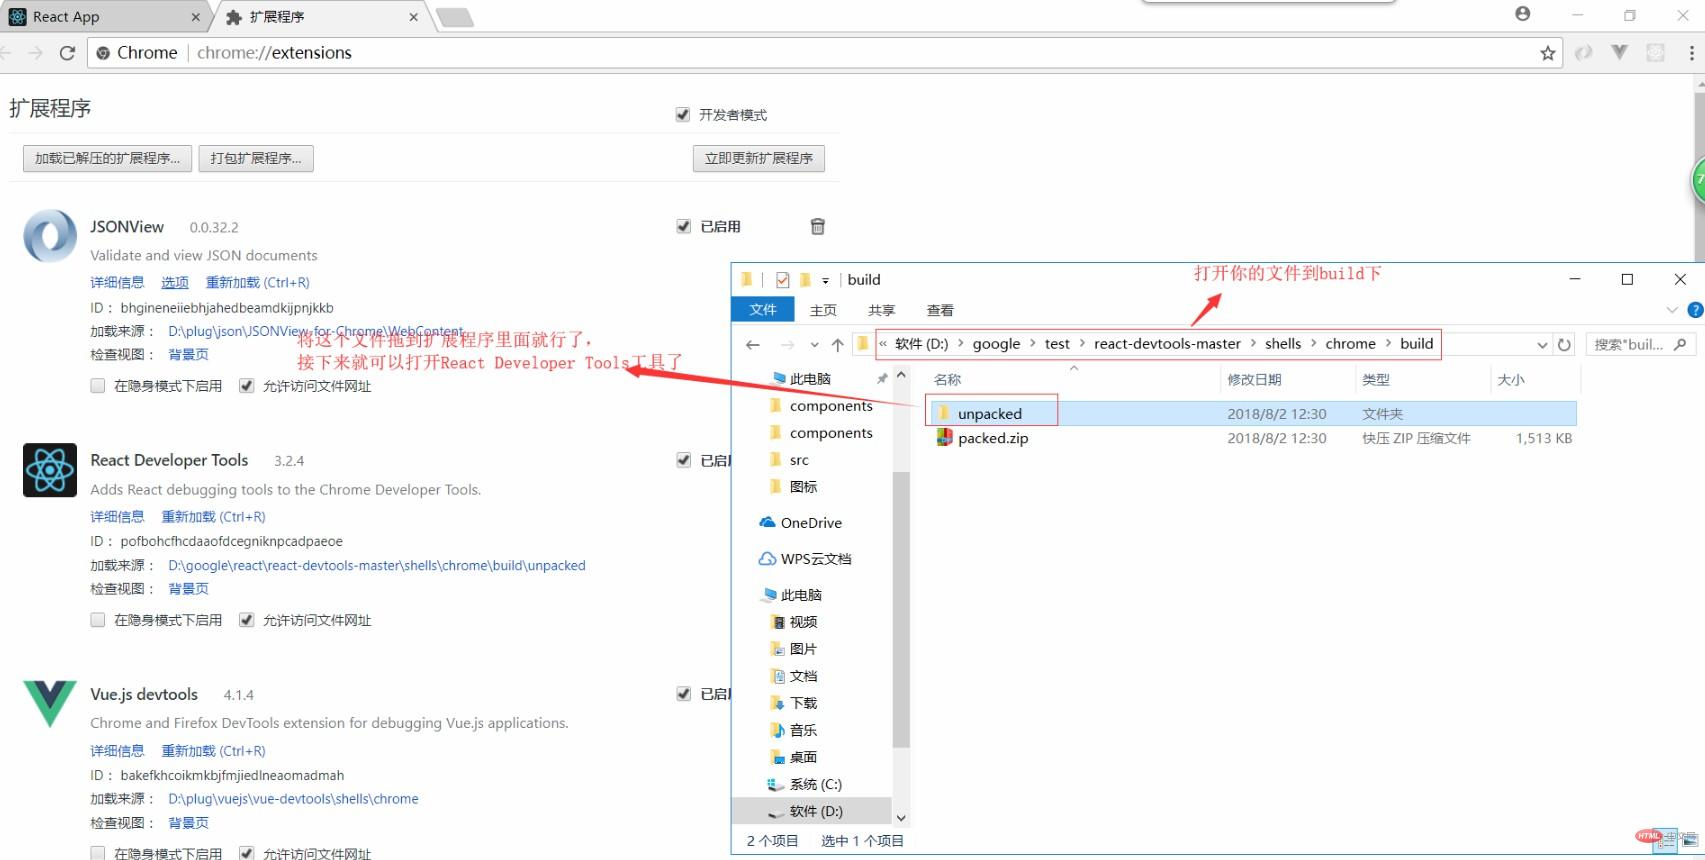Bookmark this page with the star icon
1705x860 pixels.
1548,53
